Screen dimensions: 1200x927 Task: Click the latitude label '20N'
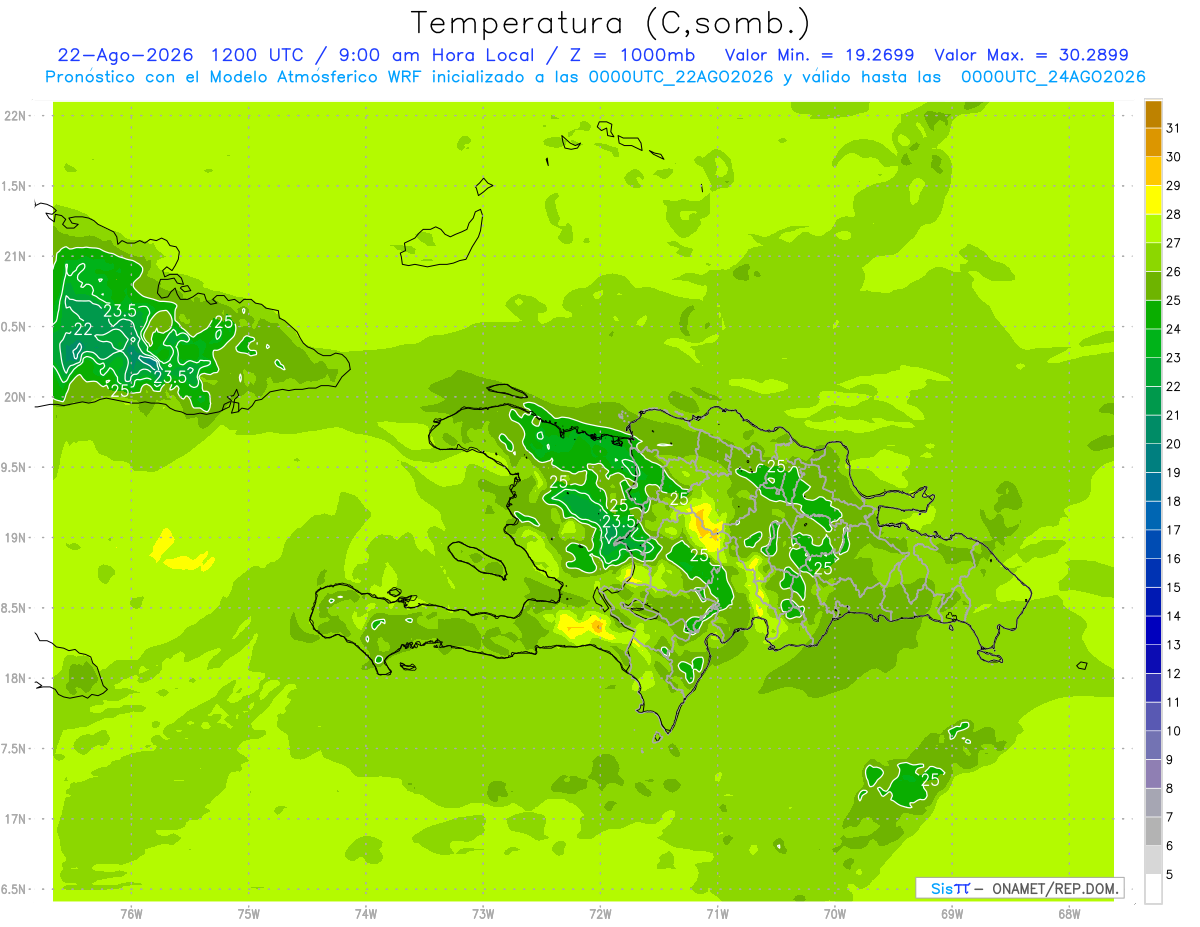[15, 397]
